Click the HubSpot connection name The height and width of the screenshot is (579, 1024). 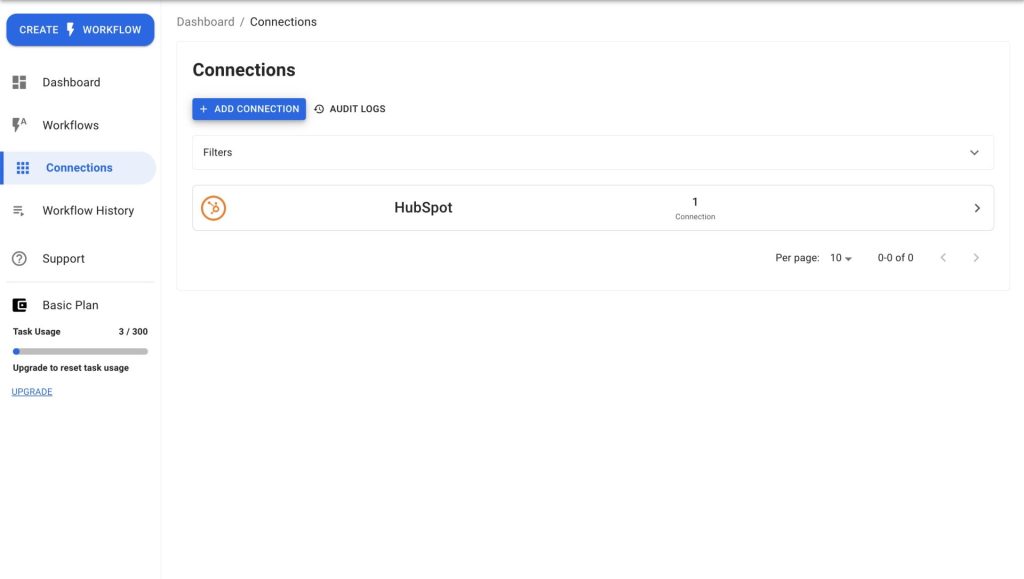[423, 208]
